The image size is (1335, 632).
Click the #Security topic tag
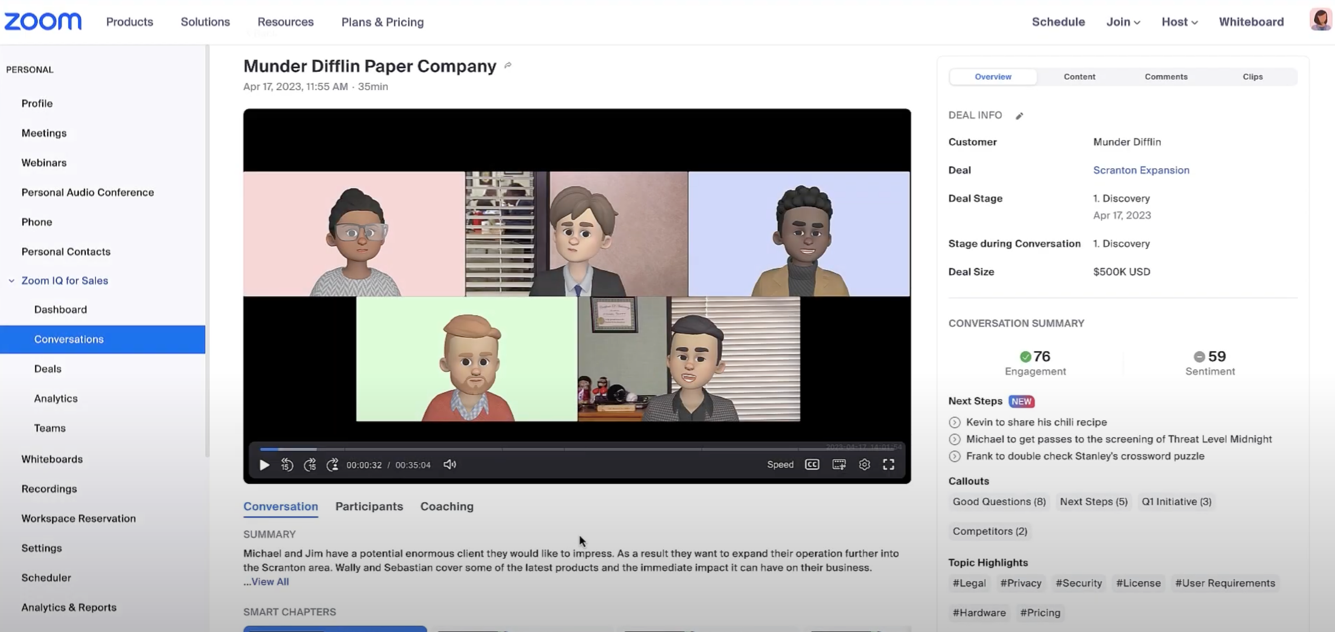[x=1079, y=584]
